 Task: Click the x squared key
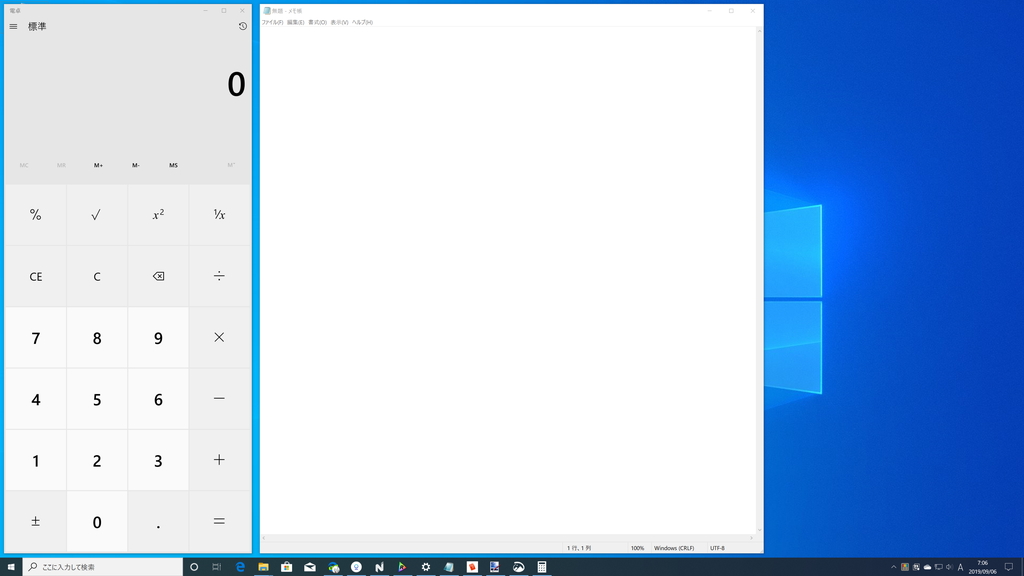coord(158,215)
